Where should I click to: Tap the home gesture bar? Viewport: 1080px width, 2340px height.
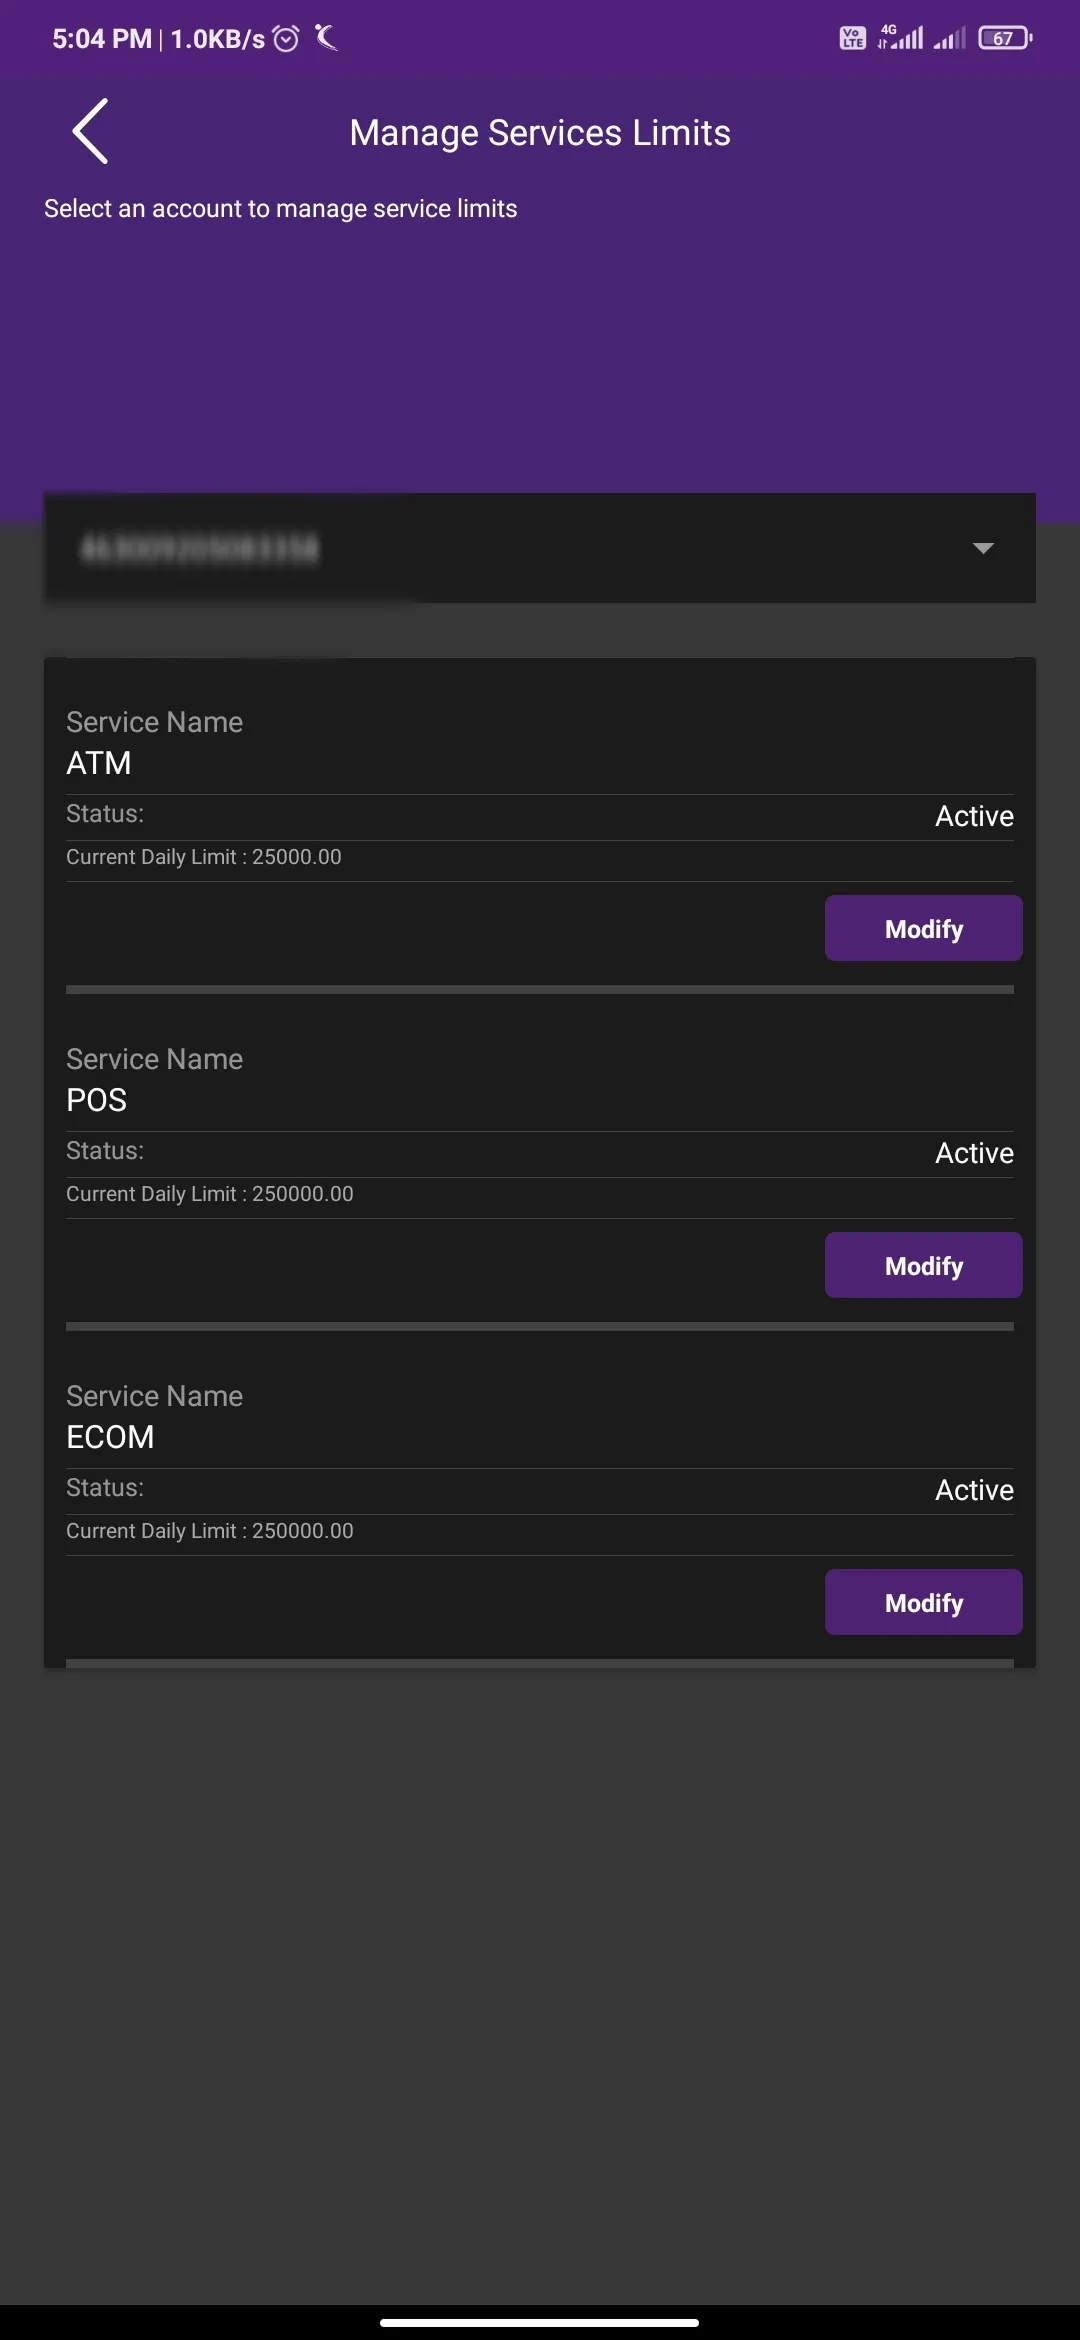point(540,2322)
